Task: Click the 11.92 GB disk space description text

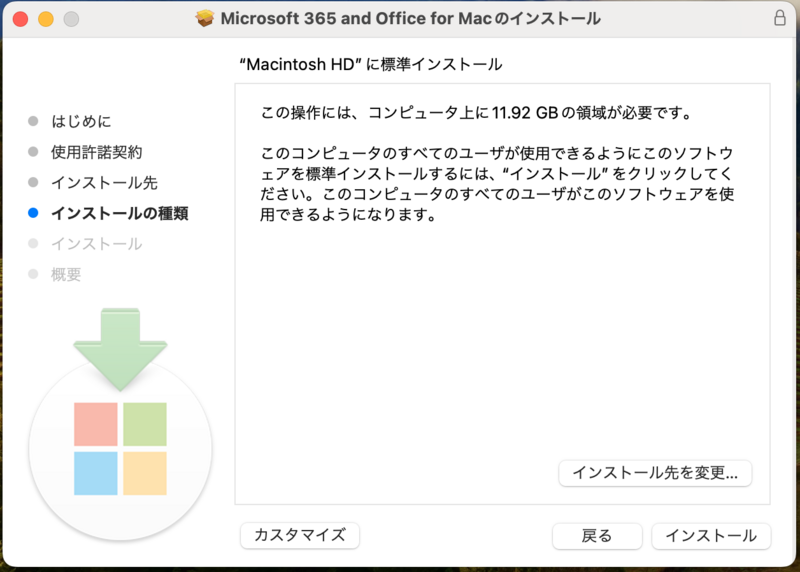Action: point(477,111)
